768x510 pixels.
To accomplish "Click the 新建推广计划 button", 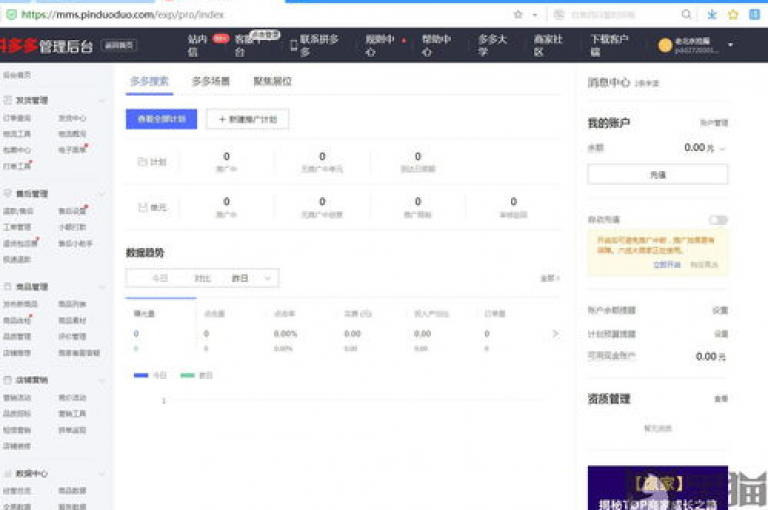I will [247, 119].
